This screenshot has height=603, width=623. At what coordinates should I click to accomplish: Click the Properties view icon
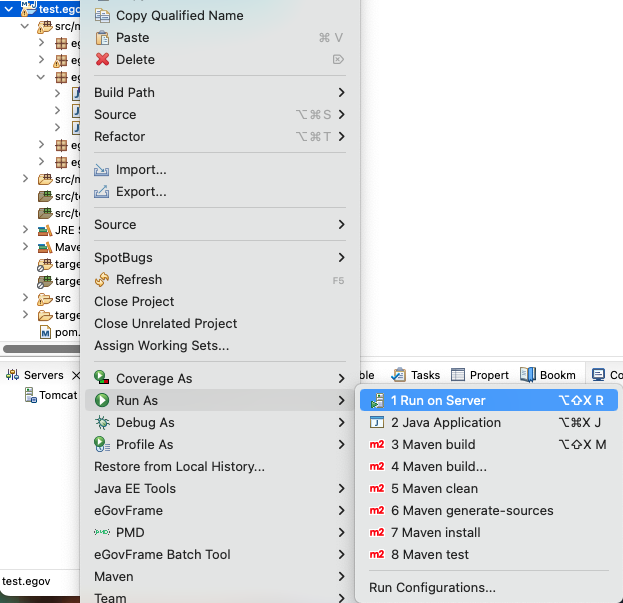458,375
